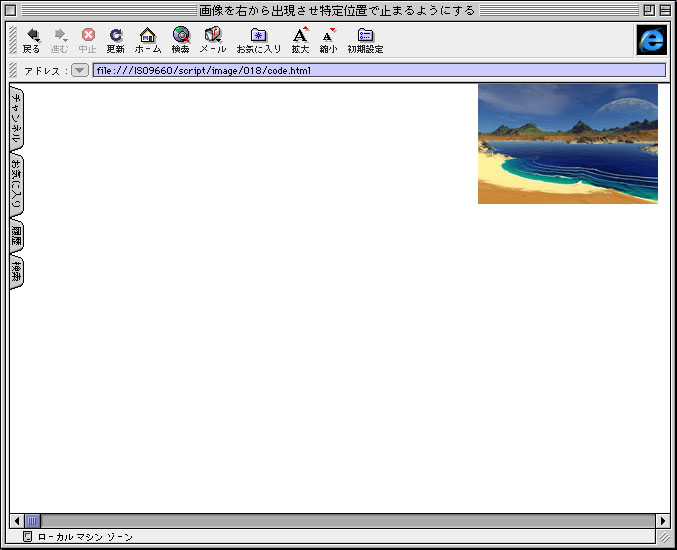
Task: Open the ホーム home icon
Action: click(x=148, y=41)
